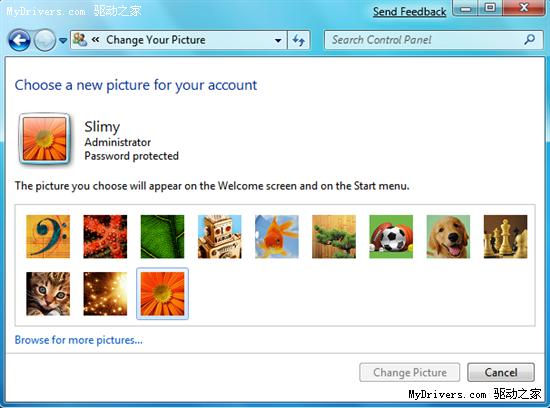Maximize the Control Panel window

(490, 8)
